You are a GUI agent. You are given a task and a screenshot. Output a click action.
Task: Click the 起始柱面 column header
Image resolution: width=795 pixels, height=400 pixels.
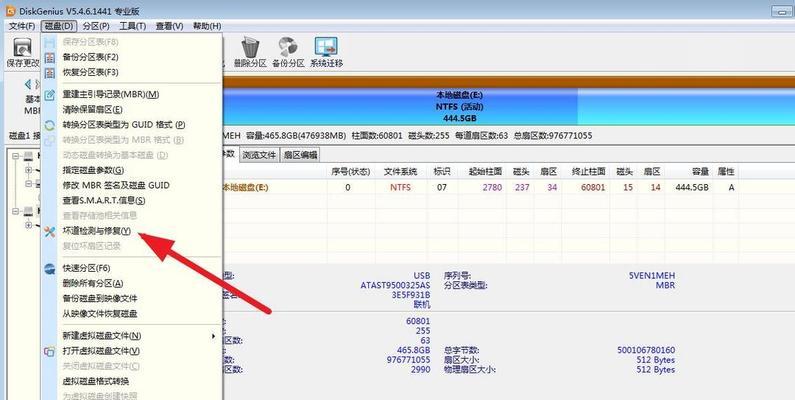pyautogui.click(x=485, y=172)
